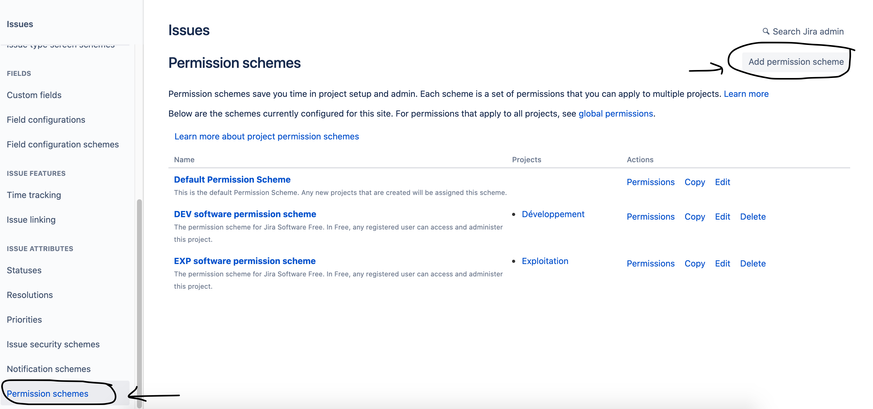873x409 pixels.
Task: Open Permission schemes in the sidebar
Action: point(47,393)
